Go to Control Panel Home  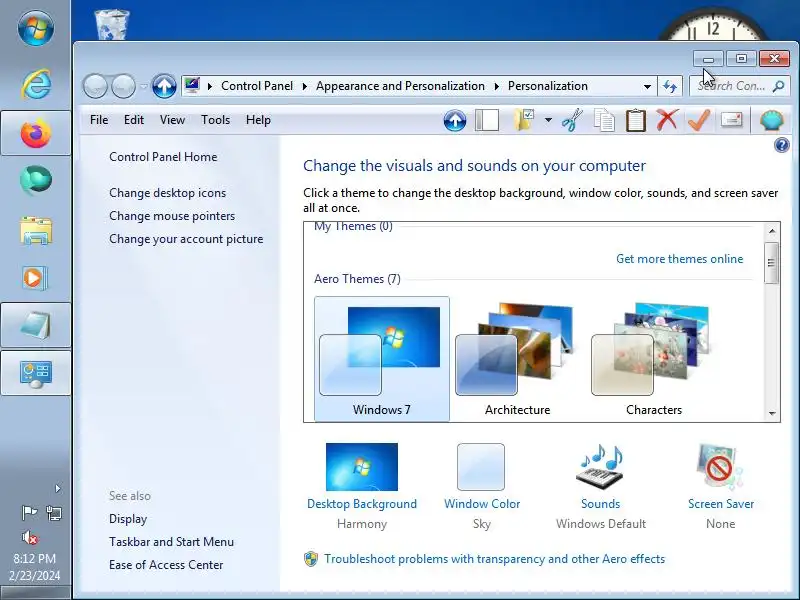[163, 157]
